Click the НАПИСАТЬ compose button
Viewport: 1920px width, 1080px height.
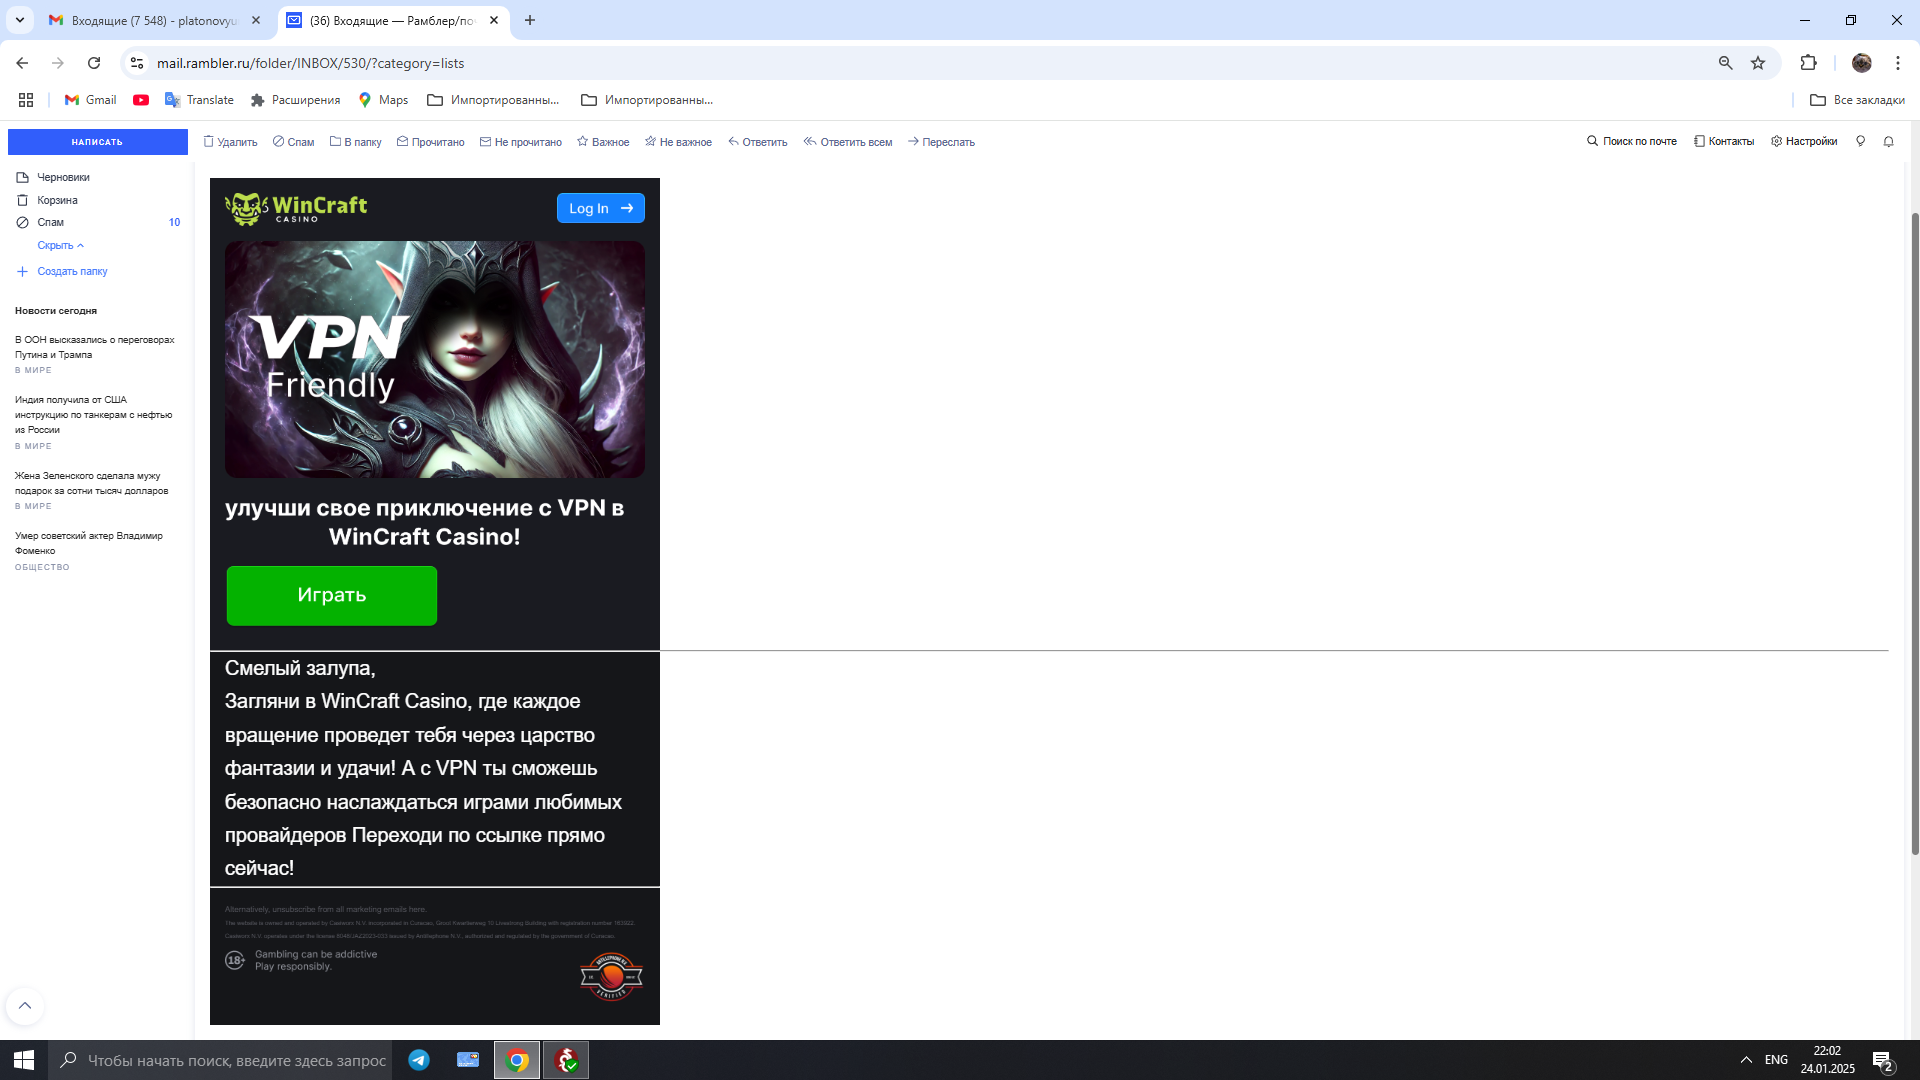[x=97, y=142]
